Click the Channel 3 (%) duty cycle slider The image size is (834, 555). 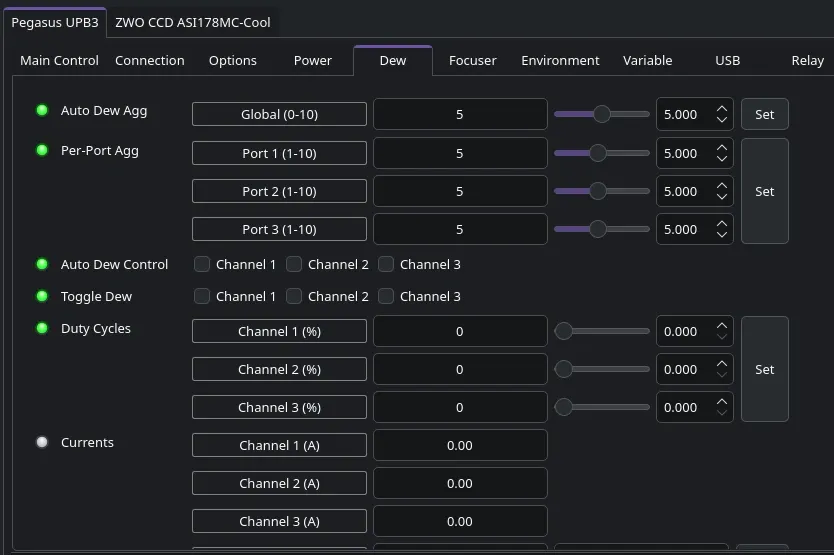click(x=602, y=407)
